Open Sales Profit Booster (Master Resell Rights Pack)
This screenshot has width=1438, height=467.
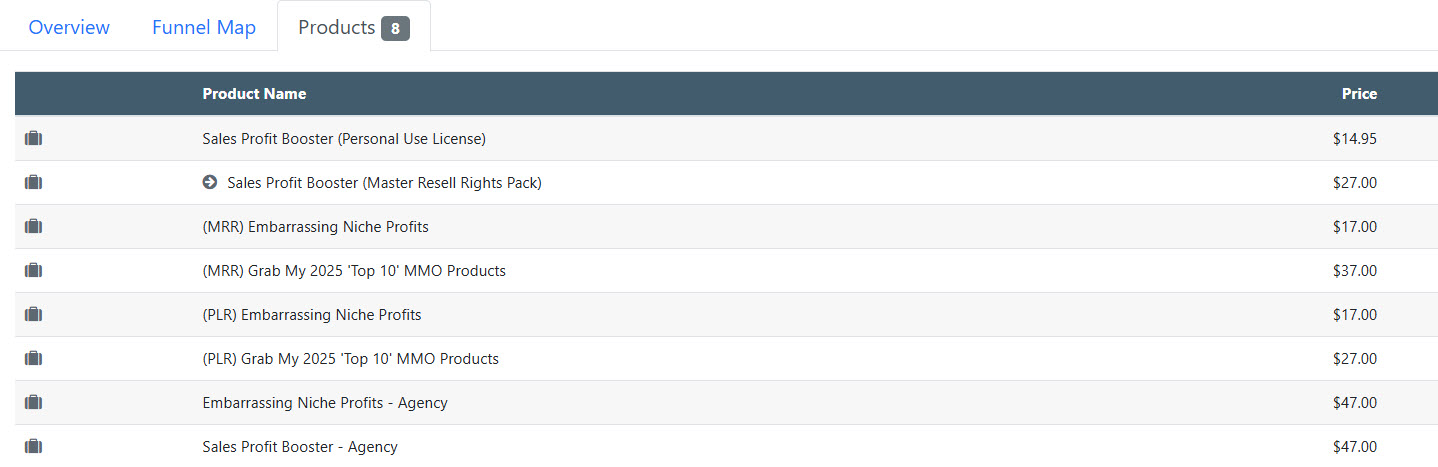(384, 183)
